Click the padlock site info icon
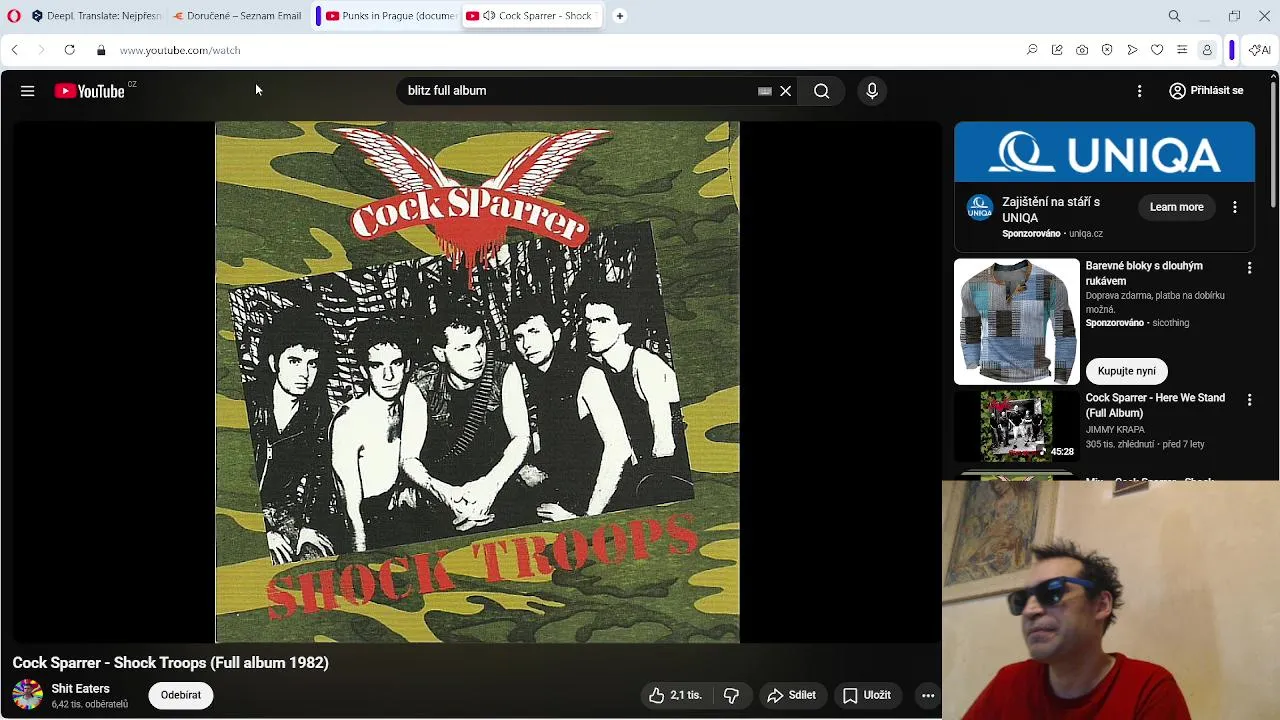 [101, 50]
